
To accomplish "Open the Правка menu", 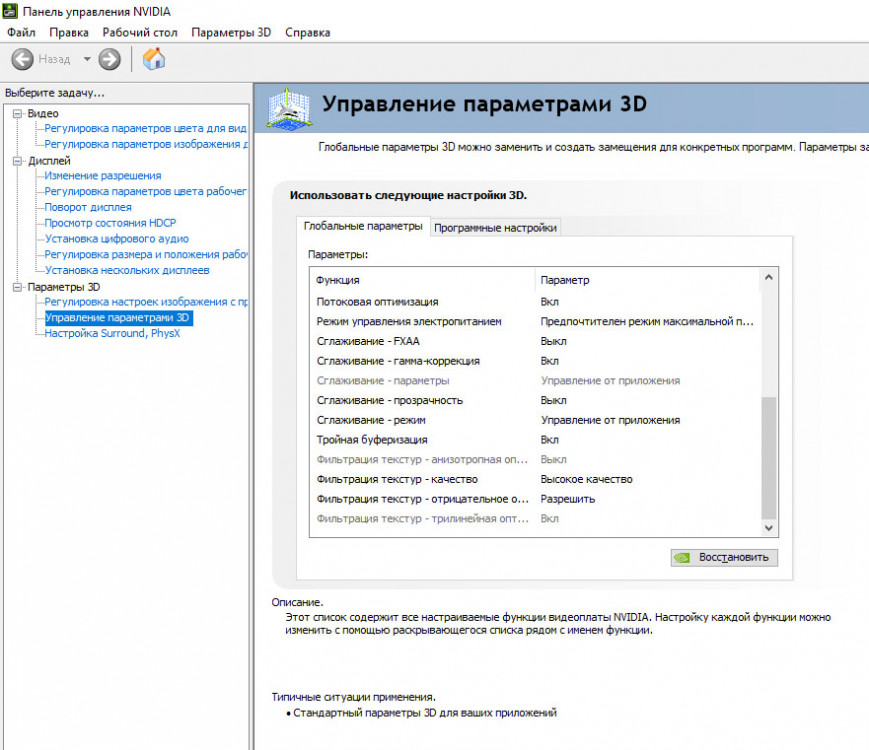I will [69, 32].
